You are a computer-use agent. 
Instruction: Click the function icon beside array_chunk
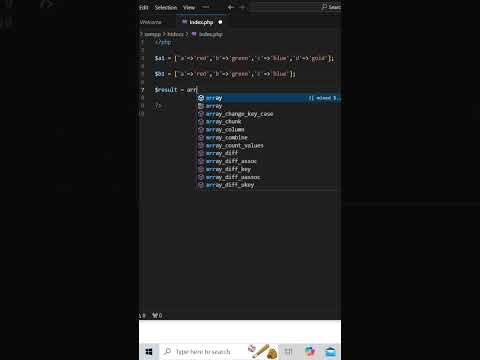[201, 122]
